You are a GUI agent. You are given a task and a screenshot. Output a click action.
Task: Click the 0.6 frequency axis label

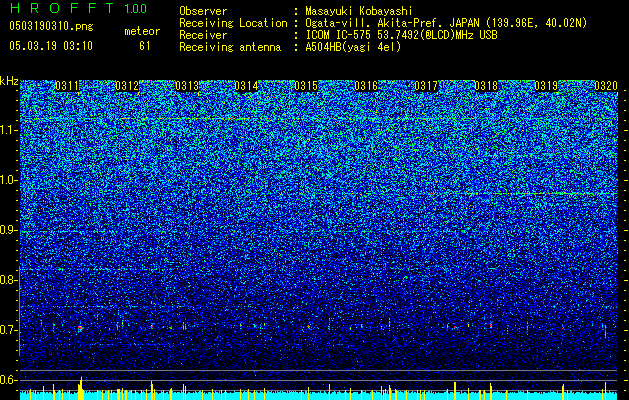(8, 380)
